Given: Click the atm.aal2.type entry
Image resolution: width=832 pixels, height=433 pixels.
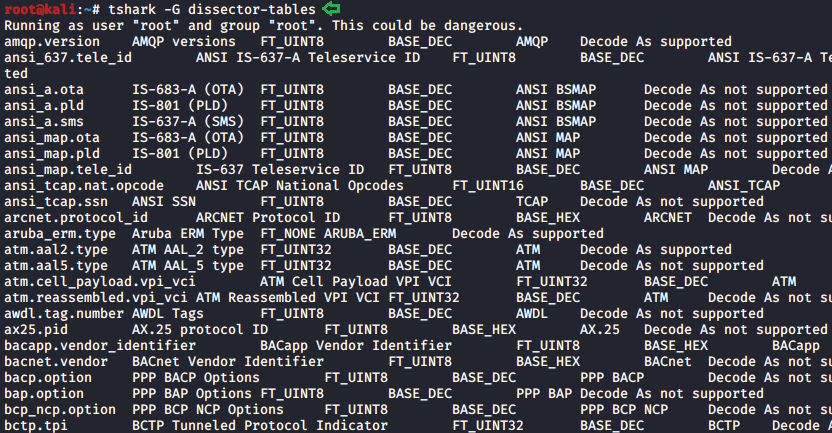Looking at the screenshot, I should (x=56, y=250).
